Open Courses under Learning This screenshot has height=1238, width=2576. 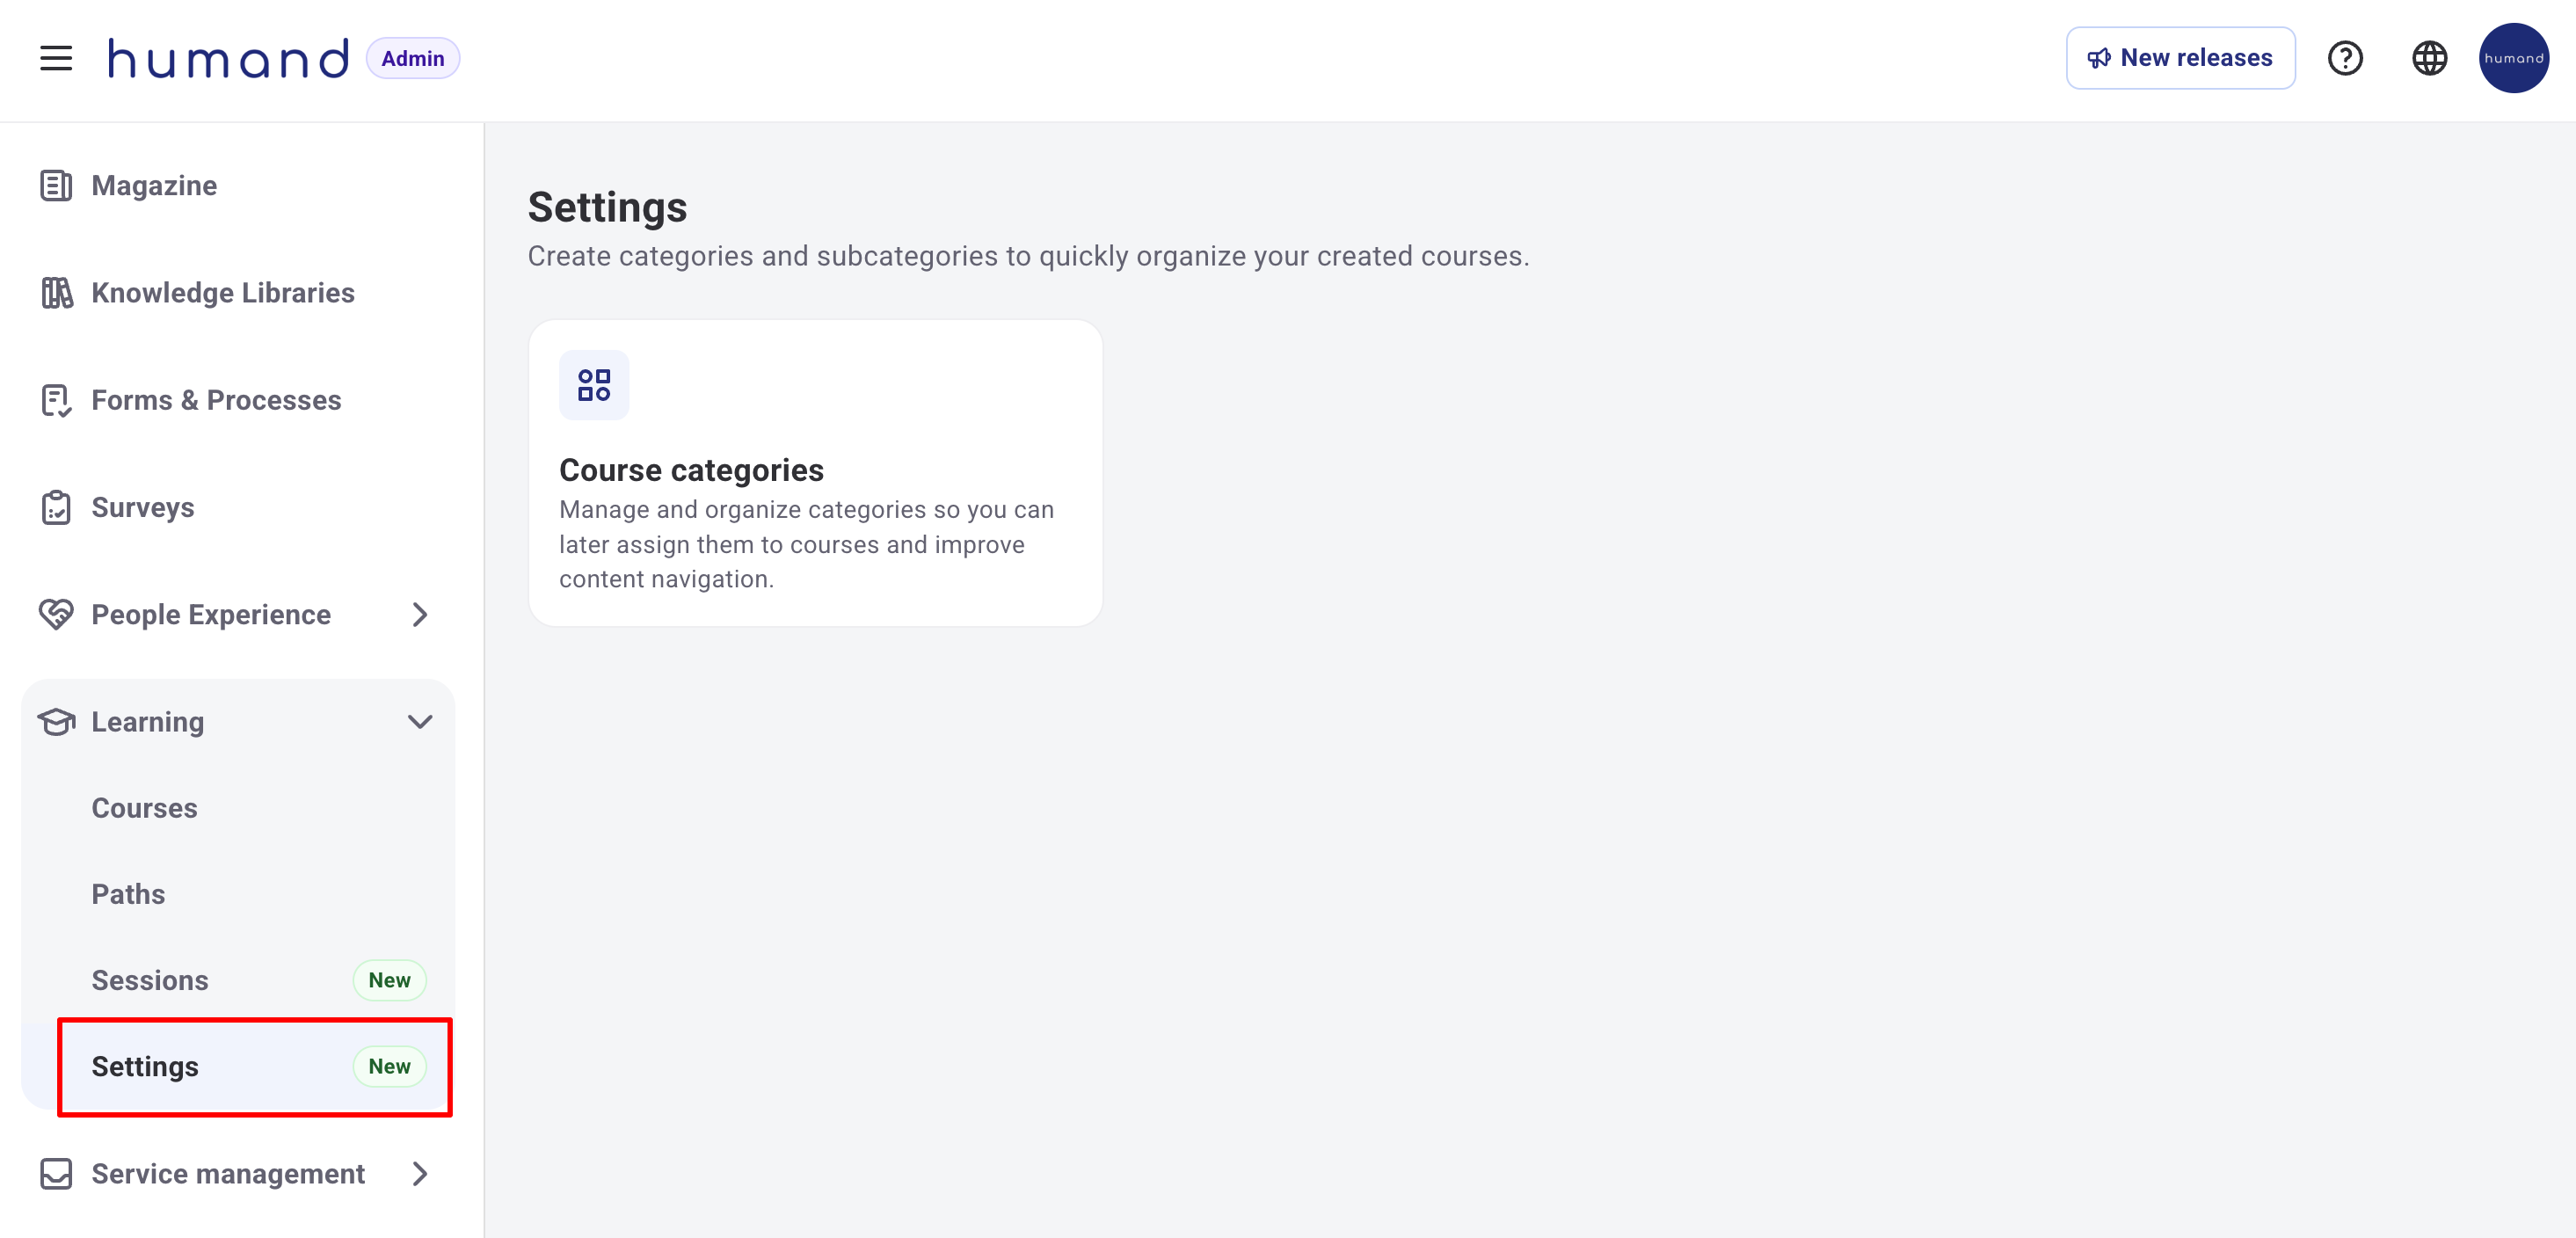pos(145,808)
